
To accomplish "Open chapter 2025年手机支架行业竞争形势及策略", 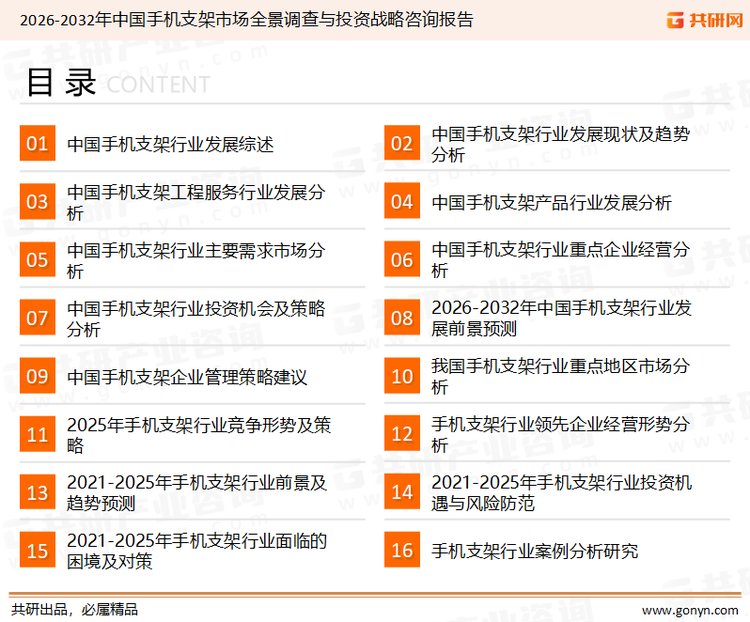I will 199,435.
